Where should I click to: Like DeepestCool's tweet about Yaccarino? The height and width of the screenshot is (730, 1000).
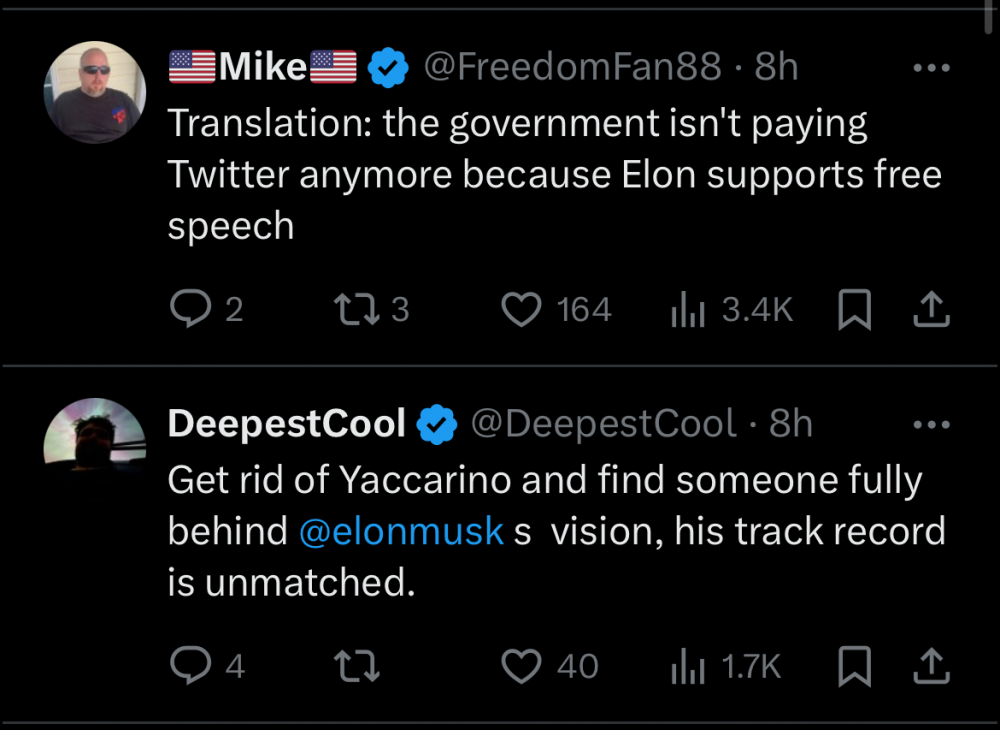[520, 666]
